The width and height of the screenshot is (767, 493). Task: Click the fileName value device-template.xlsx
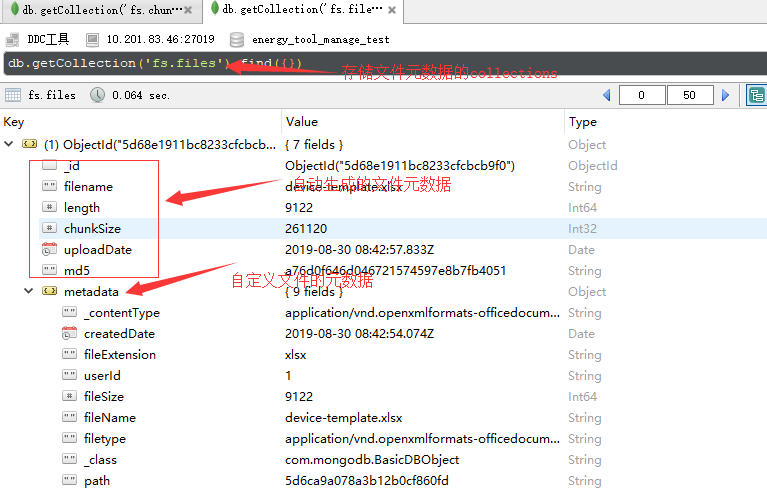point(343,418)
